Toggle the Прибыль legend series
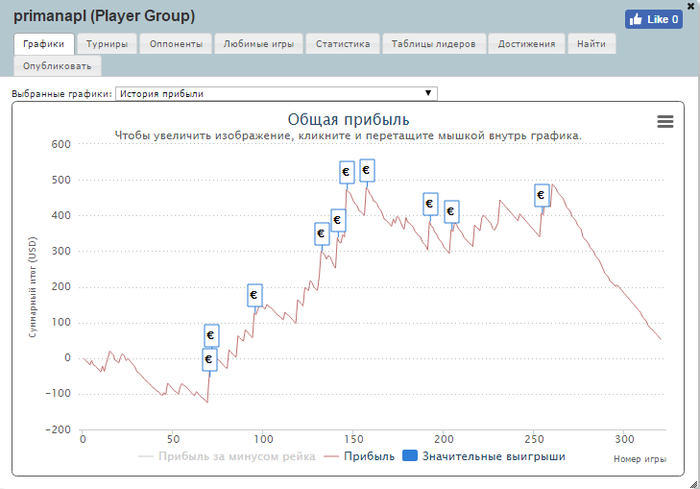 pyautogui.click(x=359, y=456)
